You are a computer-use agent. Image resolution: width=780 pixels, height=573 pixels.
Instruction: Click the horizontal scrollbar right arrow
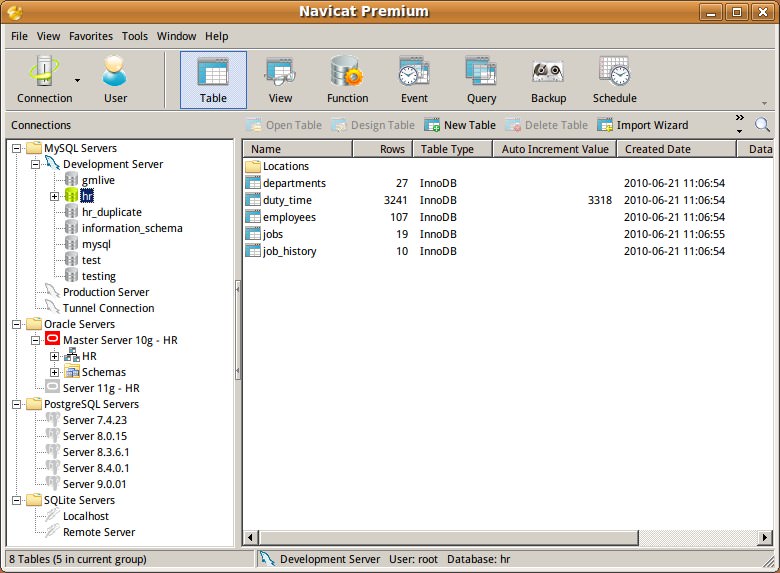tap(765, 537)
